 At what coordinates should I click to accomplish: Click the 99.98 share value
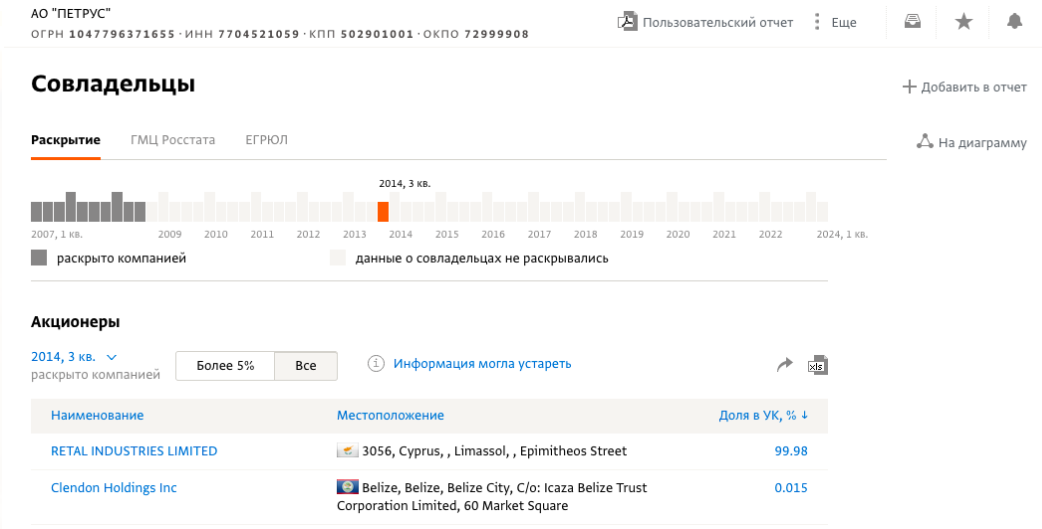coord(791,451)
